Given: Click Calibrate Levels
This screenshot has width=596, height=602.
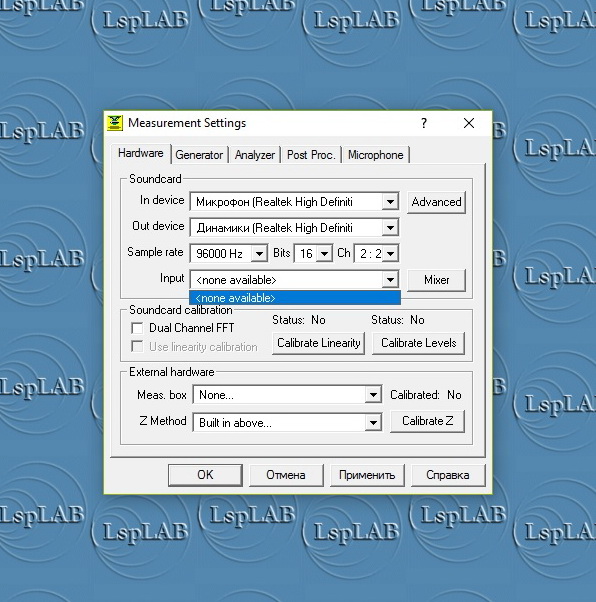Looking at the screenshot, I should coord(418,343).
